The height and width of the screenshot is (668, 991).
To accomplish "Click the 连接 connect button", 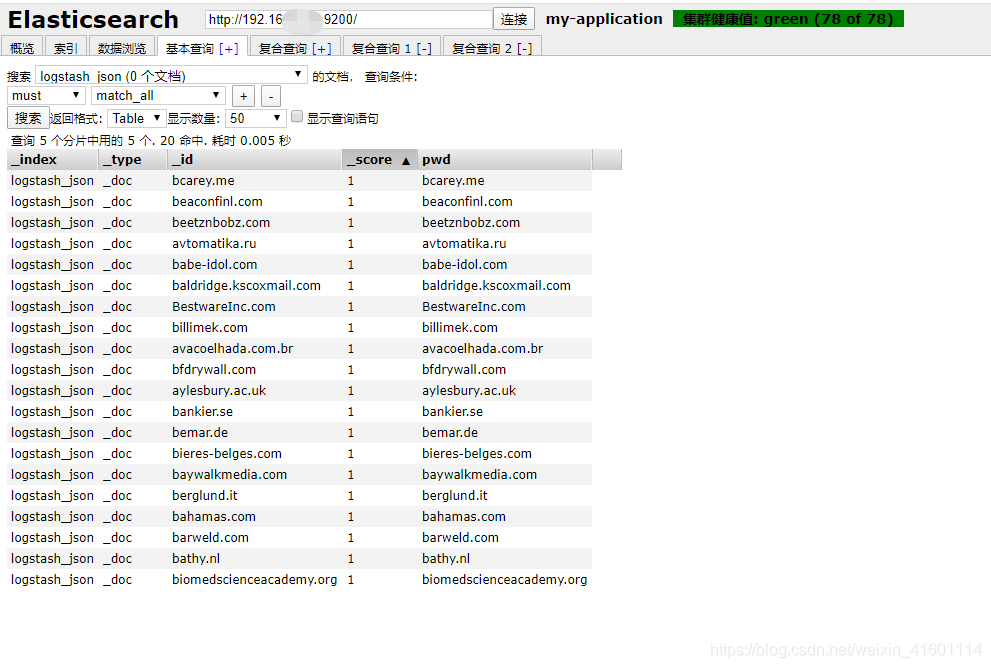I will point(514,19).
